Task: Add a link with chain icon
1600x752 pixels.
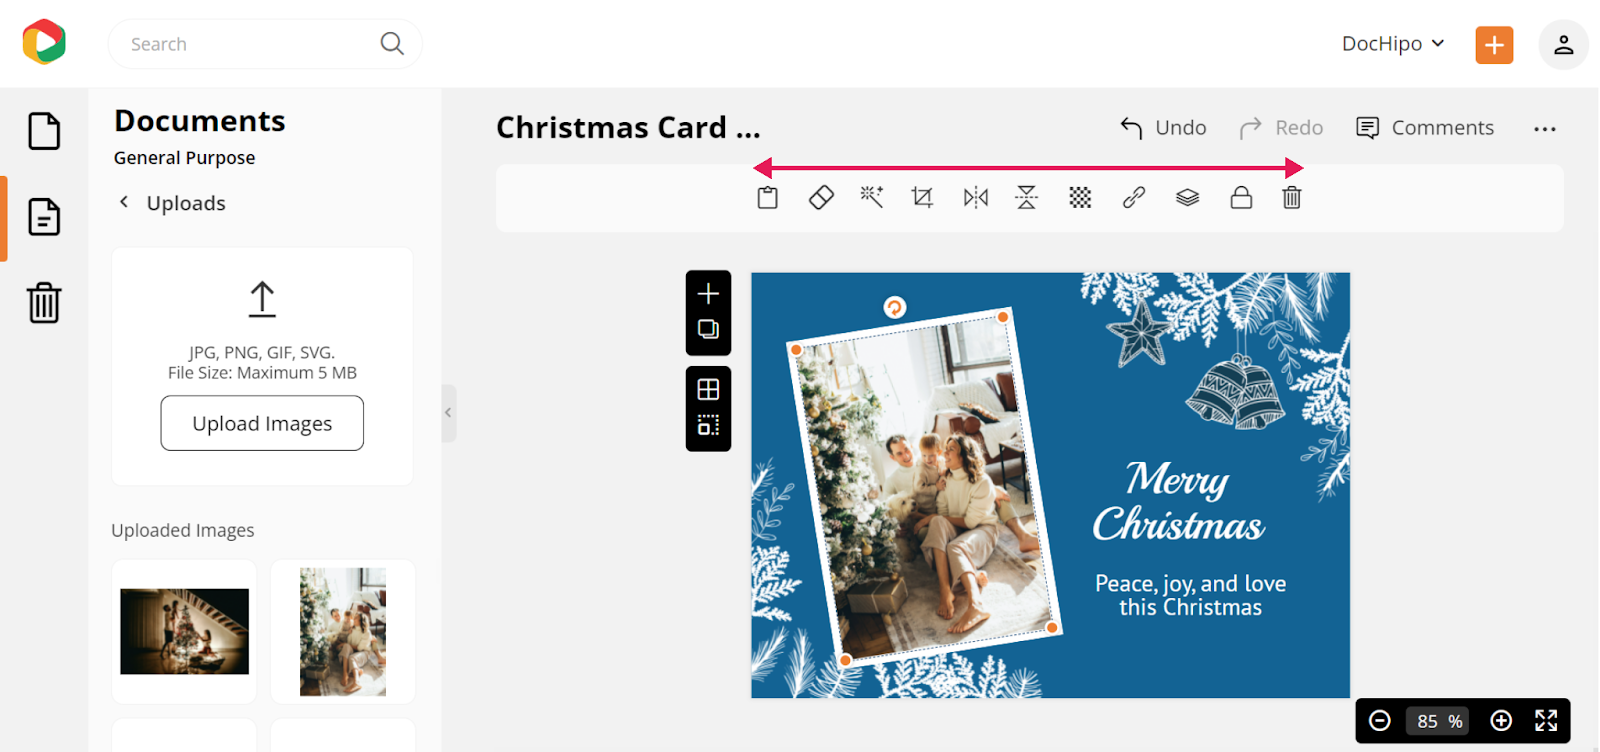Action: point(1133,198)
